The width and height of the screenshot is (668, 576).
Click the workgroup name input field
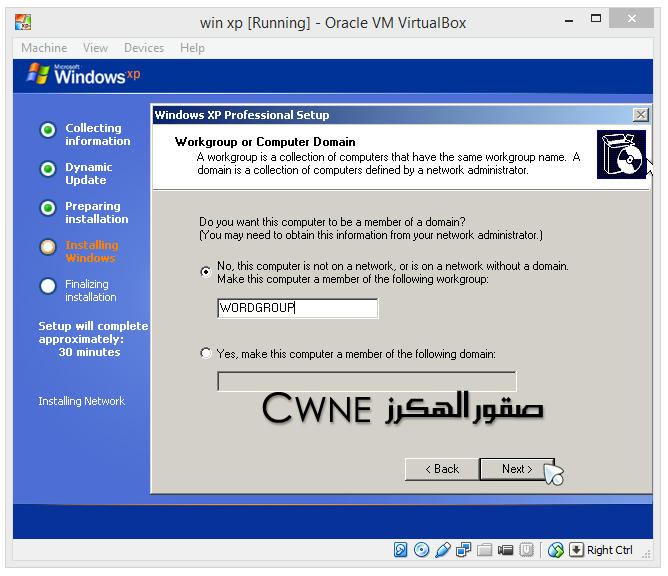coord(297,308)
